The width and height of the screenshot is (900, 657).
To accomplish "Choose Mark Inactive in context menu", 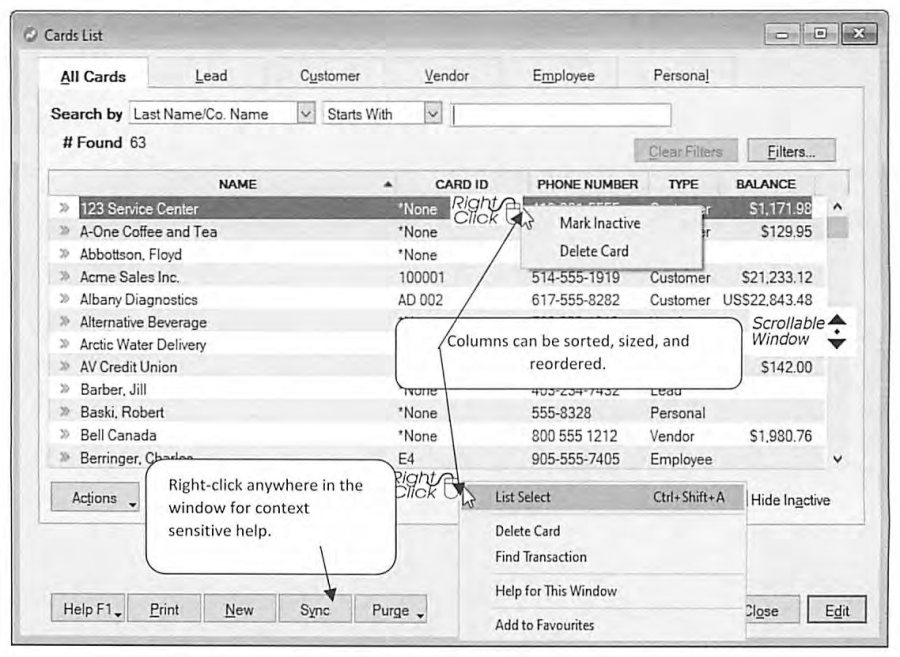I will coord(600,223).
